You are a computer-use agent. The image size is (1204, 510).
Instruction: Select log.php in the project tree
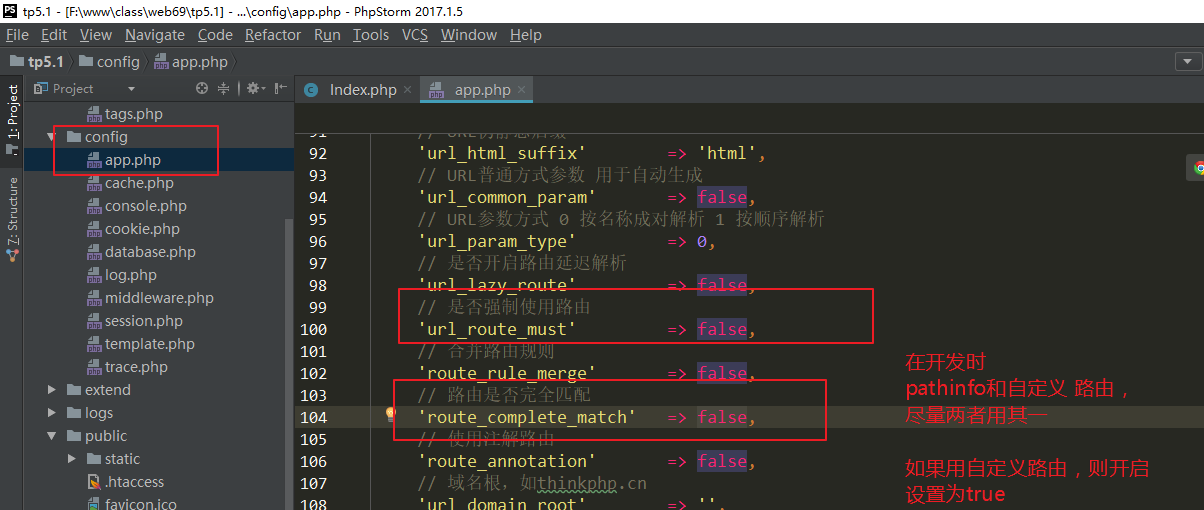click(x=131, y=275)
